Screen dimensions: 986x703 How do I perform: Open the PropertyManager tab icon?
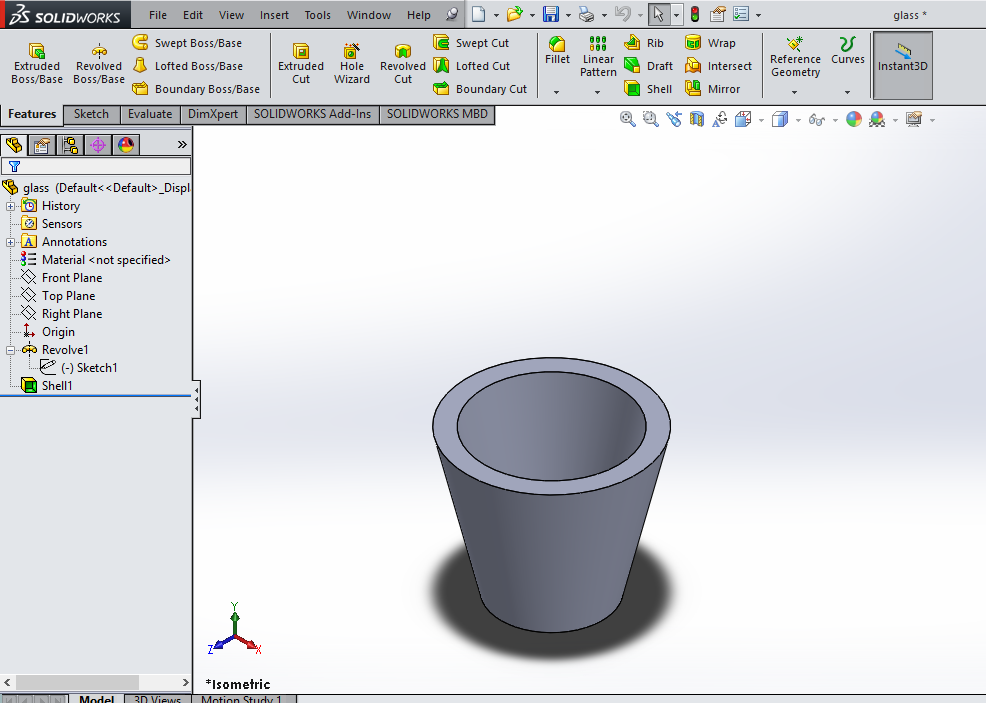42,145
